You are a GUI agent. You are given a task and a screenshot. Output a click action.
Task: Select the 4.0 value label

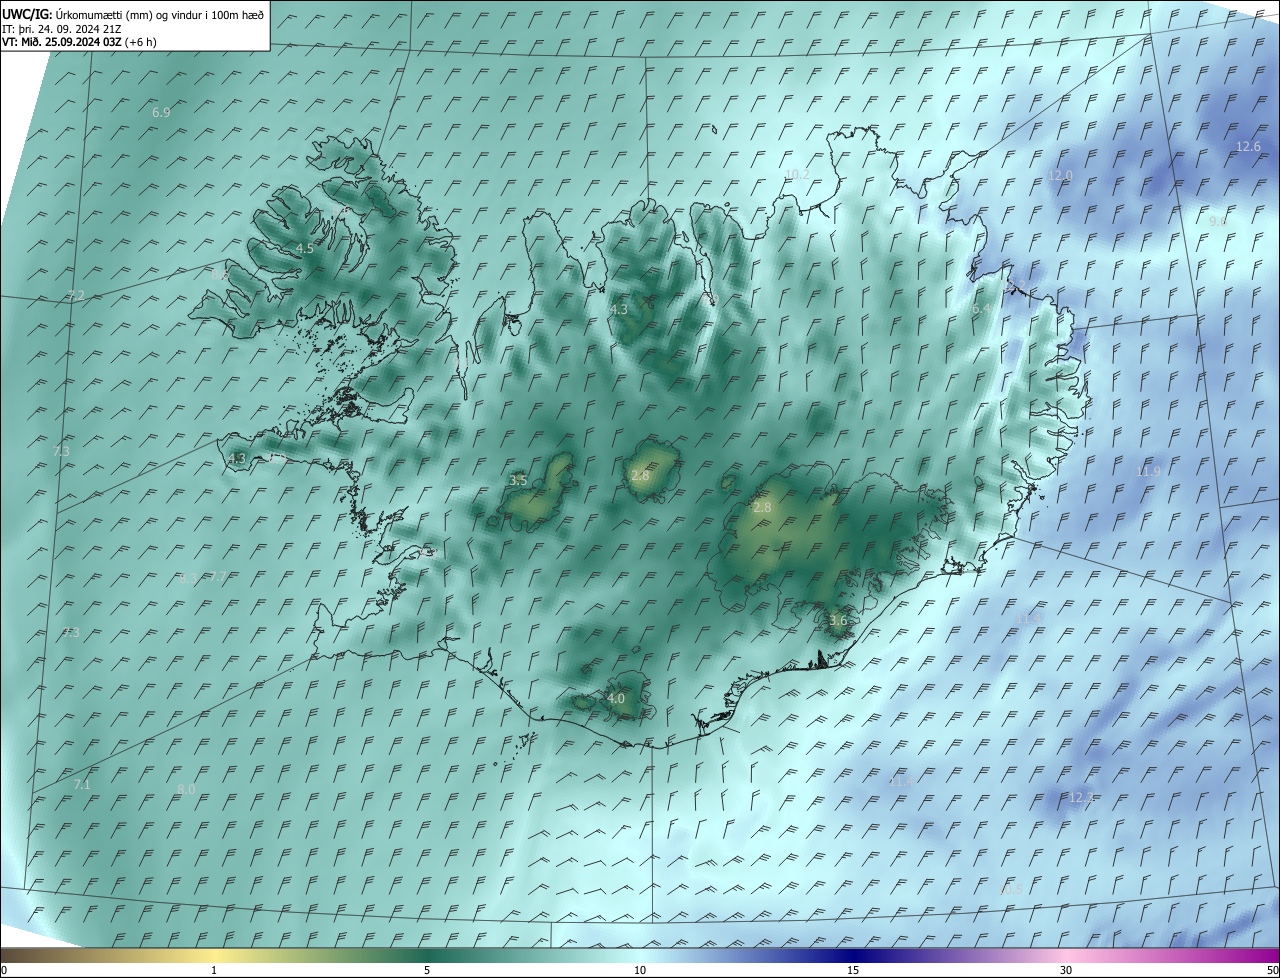616,699
